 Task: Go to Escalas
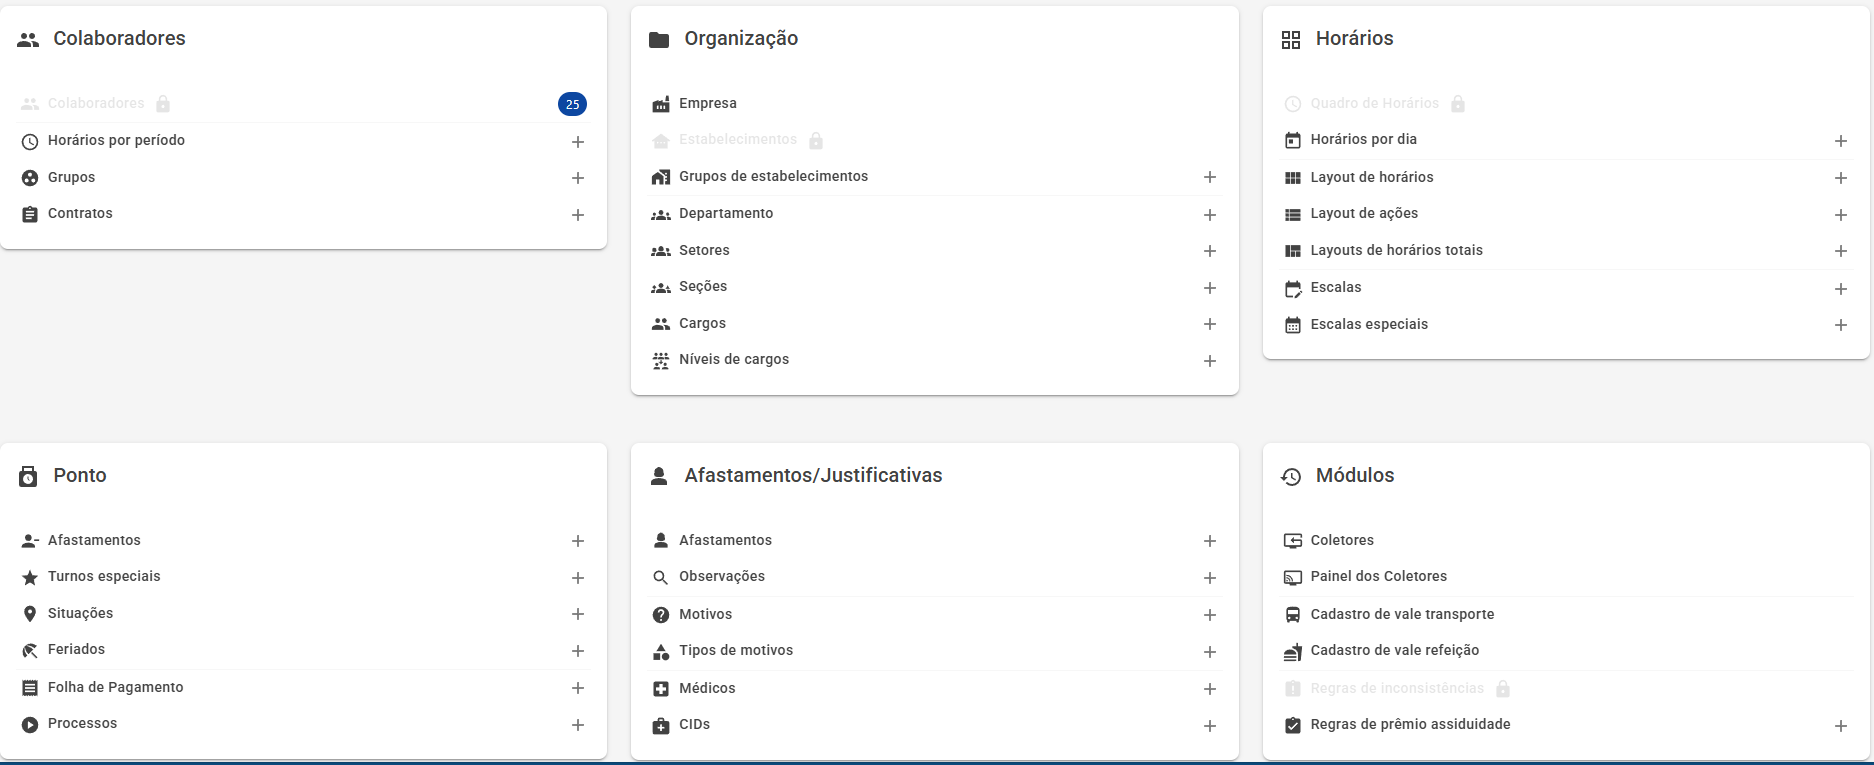(1336, 287)
